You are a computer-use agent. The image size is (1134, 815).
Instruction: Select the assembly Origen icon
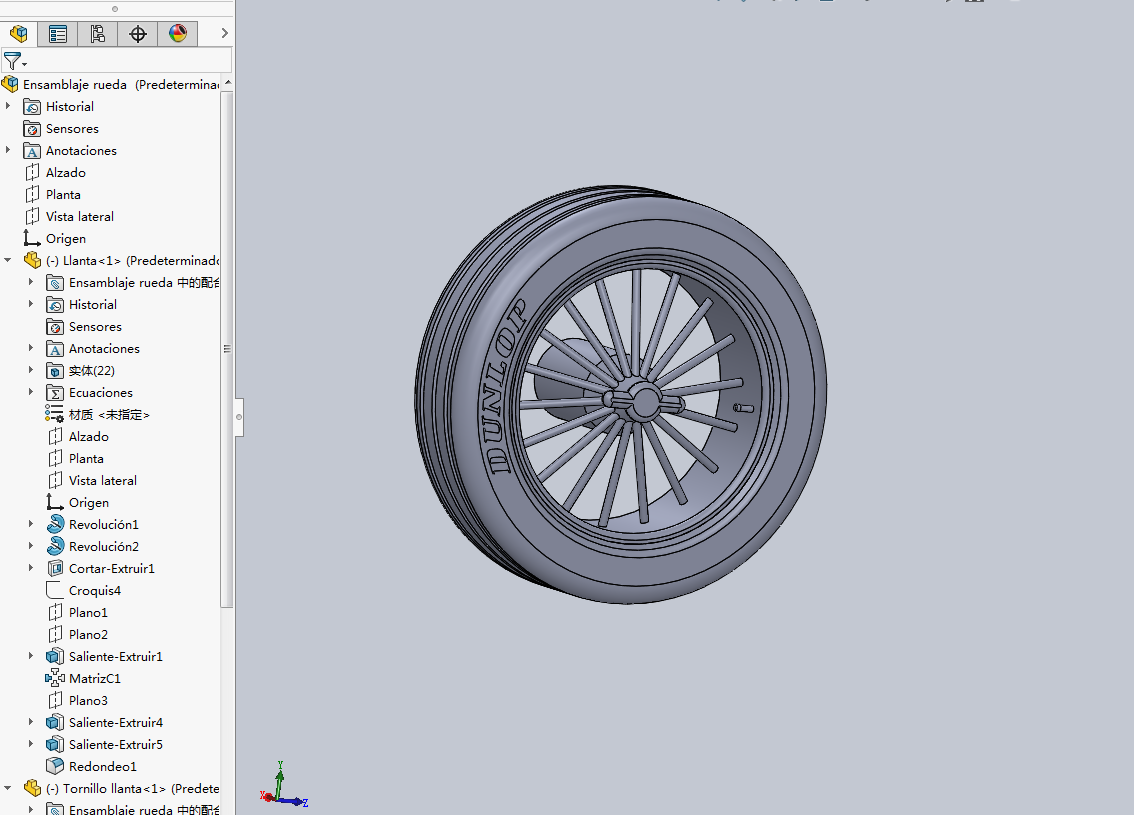(x=32, y=238)
